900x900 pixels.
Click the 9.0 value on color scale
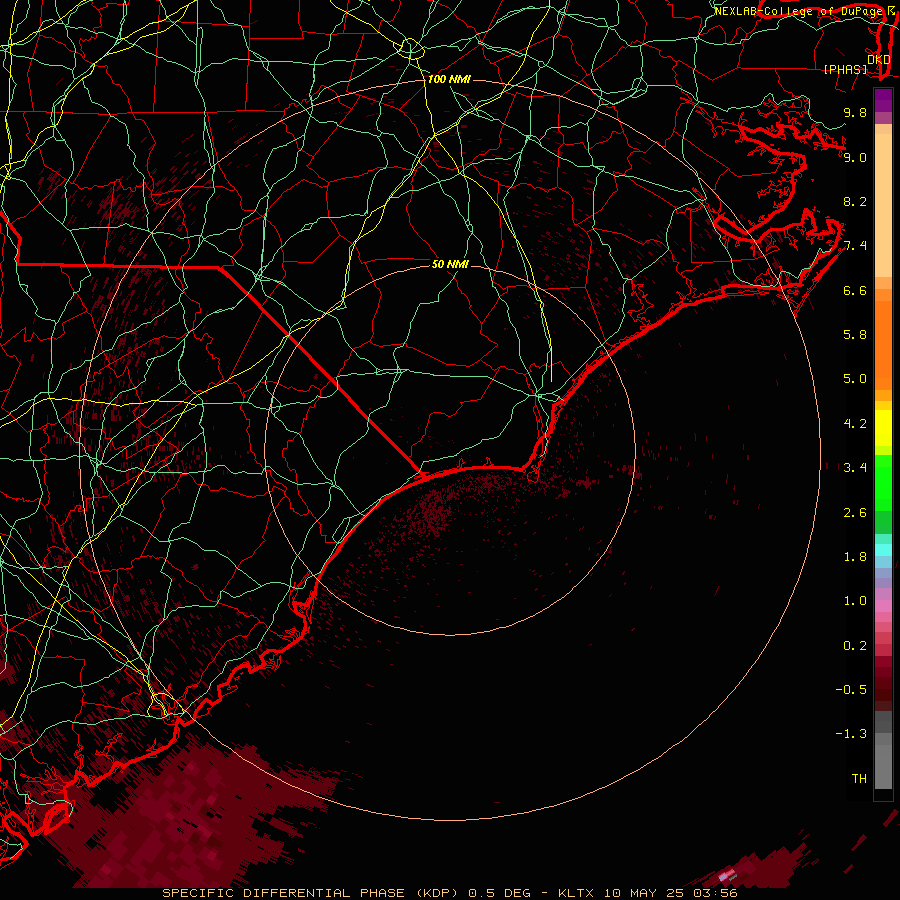[x=855, y=157]
